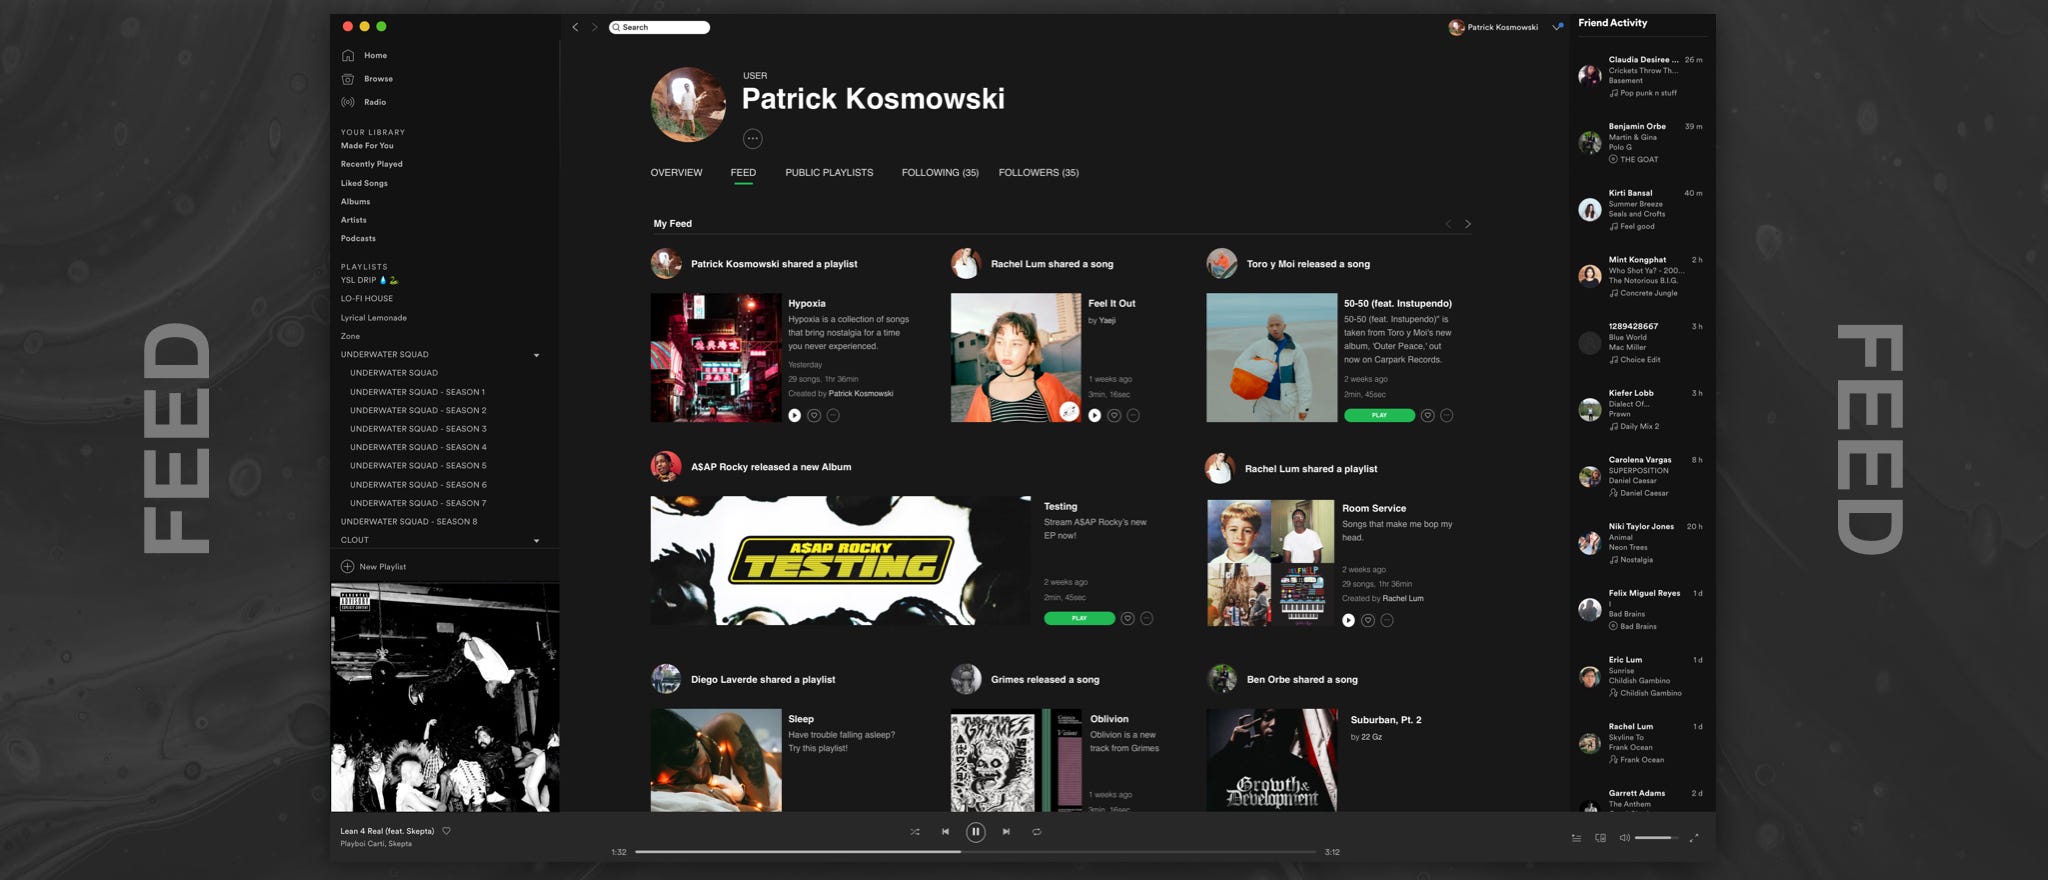Open the Patrick Kosmowski profile picture
The image size is (2048, 880).
(689, 105)
